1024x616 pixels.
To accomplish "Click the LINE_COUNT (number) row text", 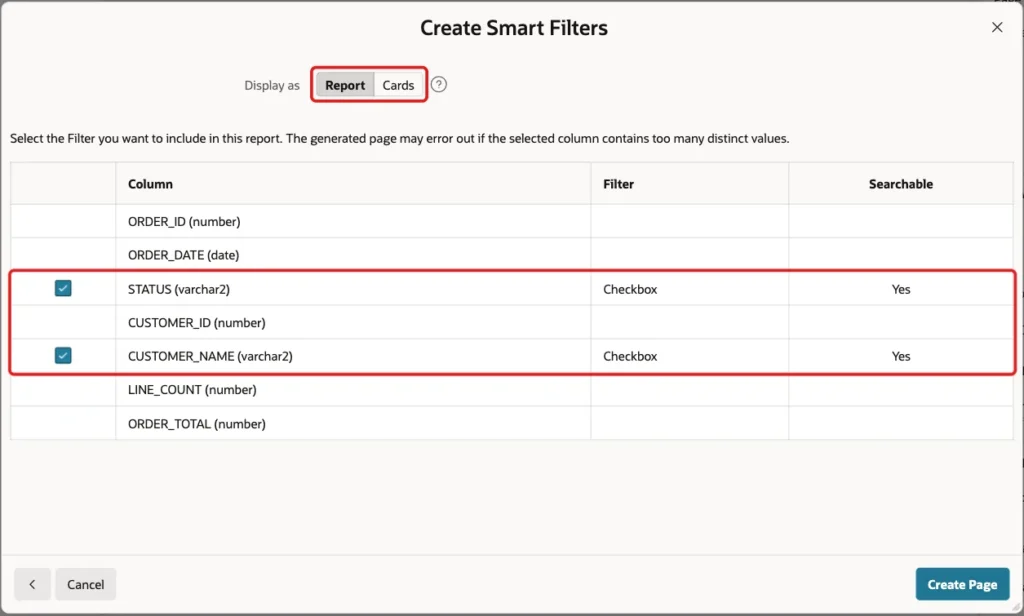I will pyautogui.click(x=192, y=389).
